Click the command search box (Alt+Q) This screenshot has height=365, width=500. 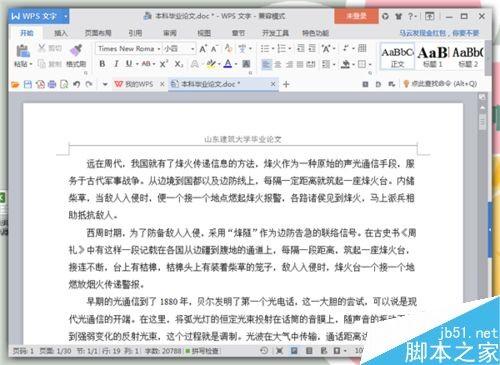tap(440, 84)
